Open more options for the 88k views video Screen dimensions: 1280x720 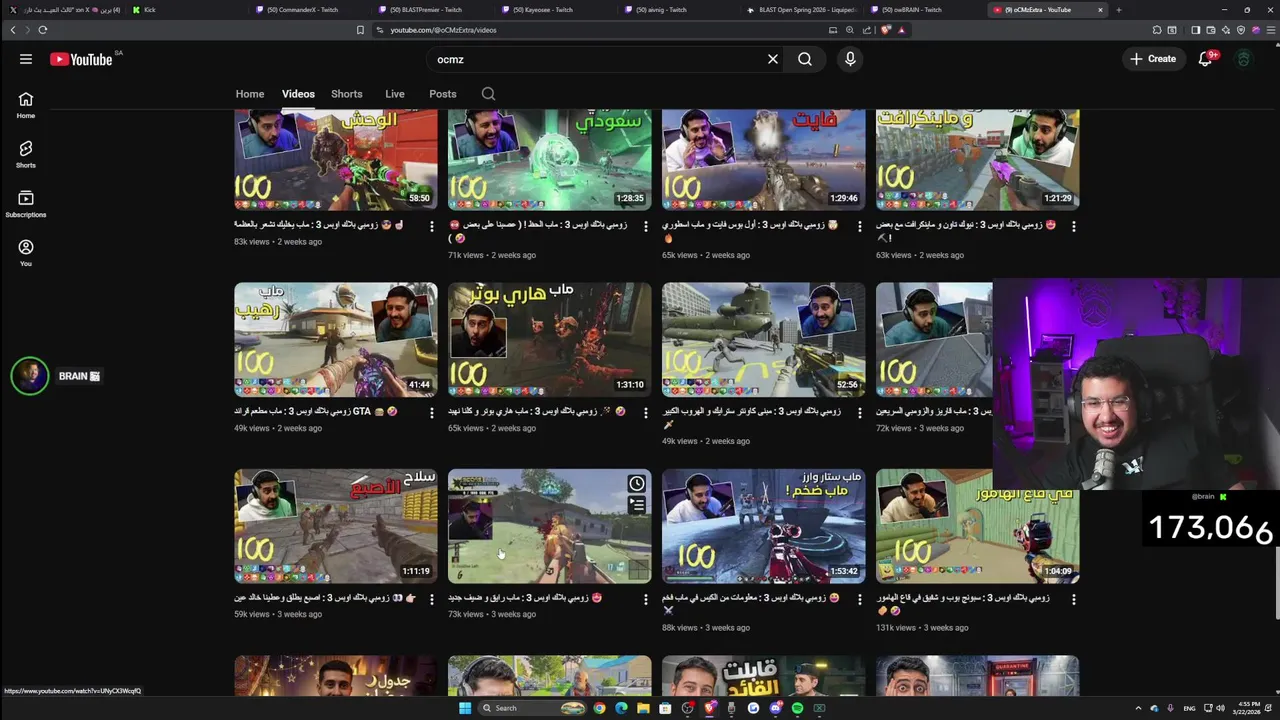[x=860, y=600]
